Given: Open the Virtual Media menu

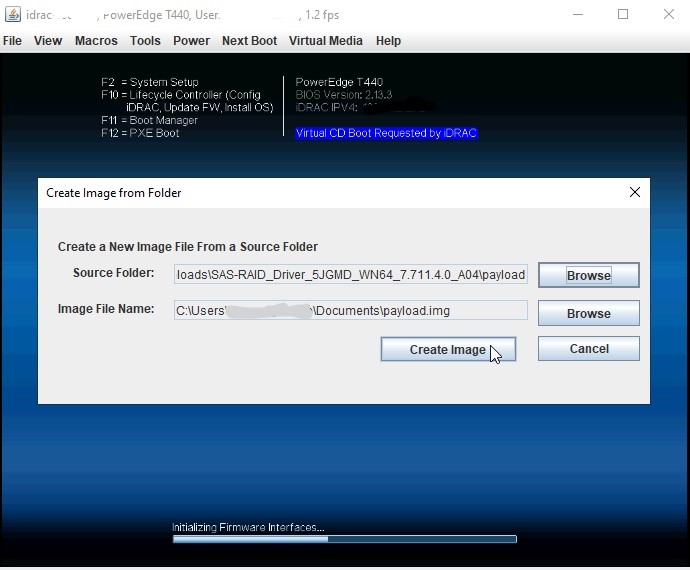Looking at the screenshot, I should 326,41.
